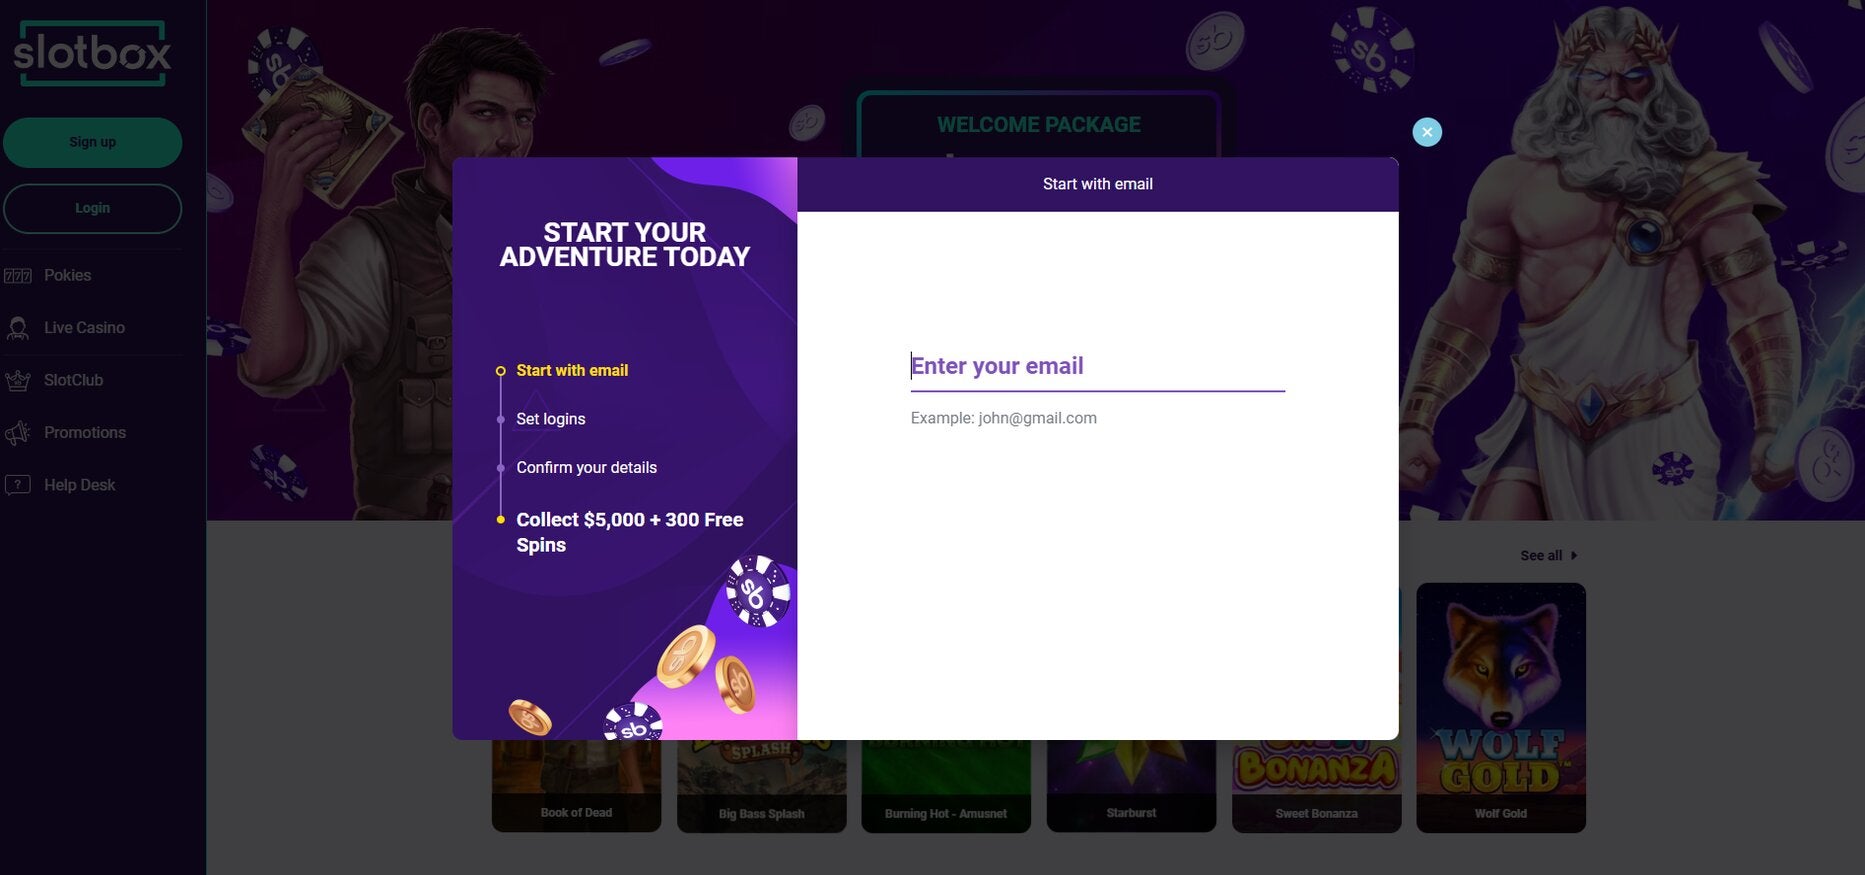Select the Set logins step

[x=551, y=419]
